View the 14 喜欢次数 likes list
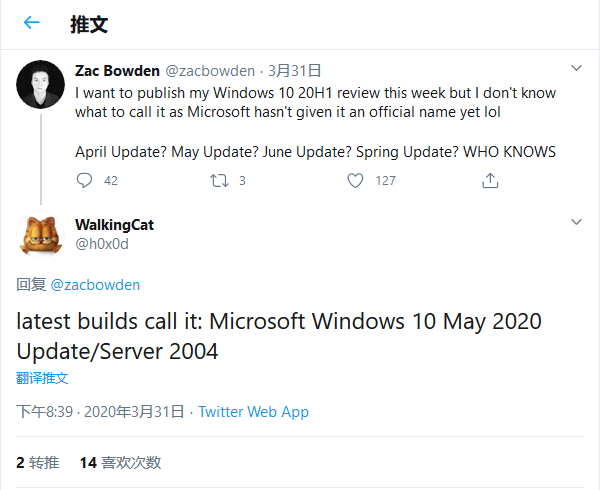 pyautogui.click(x=120, y=462)
